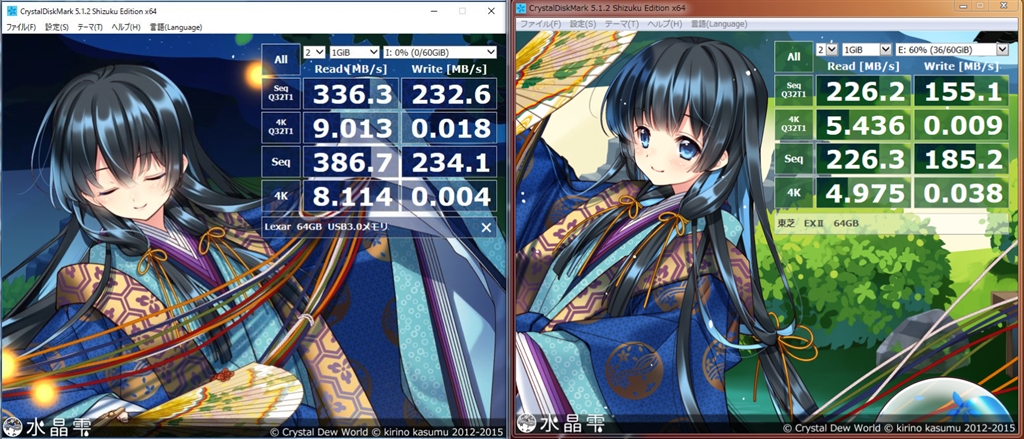
Task: Click the 0.004 write value in the left window
Action: [x=449, y=195]
